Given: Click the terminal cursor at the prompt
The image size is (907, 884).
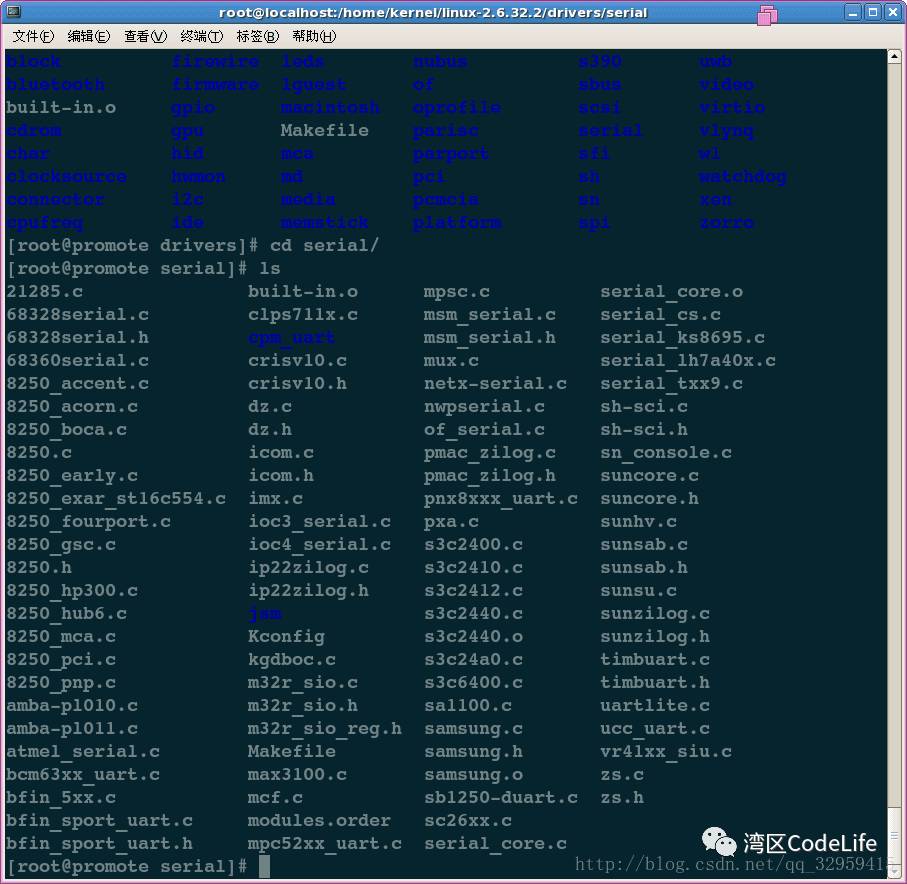Looking at the screenshot, I should point(264,866).
